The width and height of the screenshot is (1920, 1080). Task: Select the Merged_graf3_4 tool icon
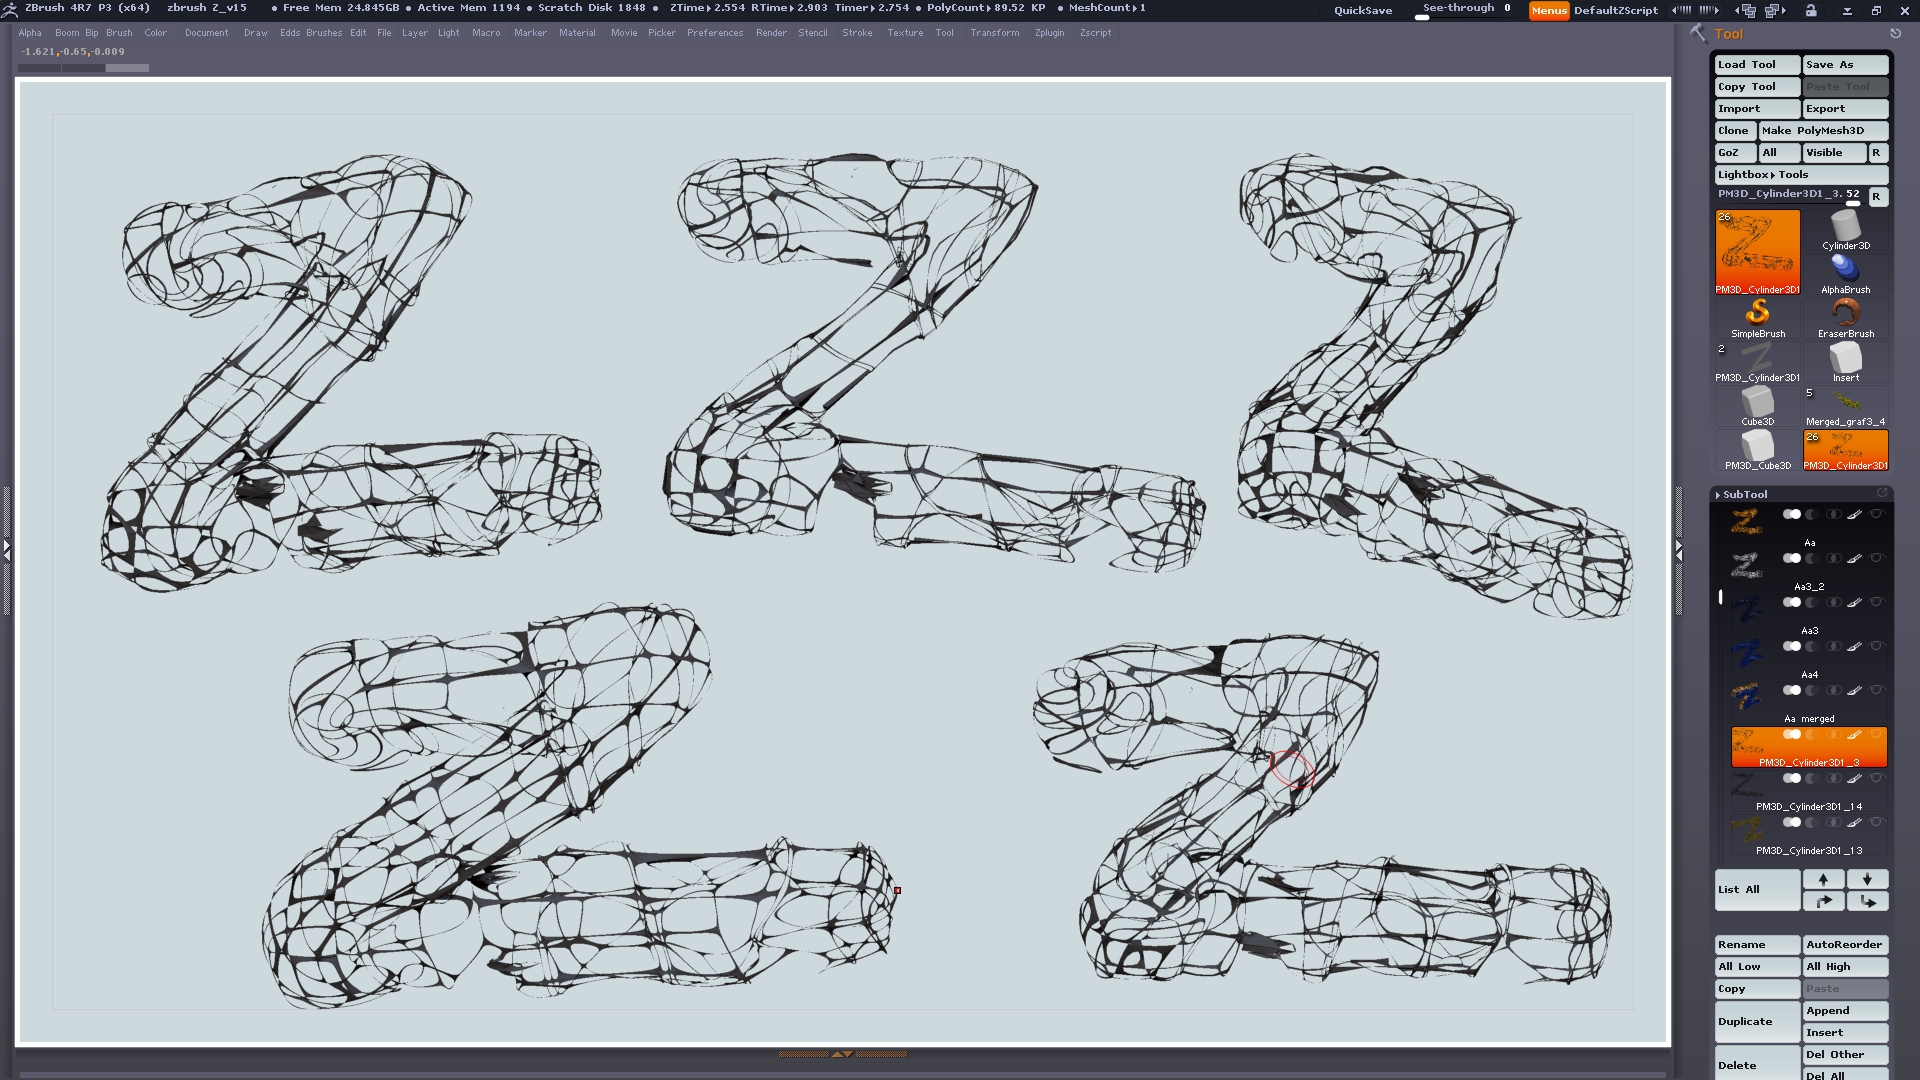click(x=1845, y=402)
